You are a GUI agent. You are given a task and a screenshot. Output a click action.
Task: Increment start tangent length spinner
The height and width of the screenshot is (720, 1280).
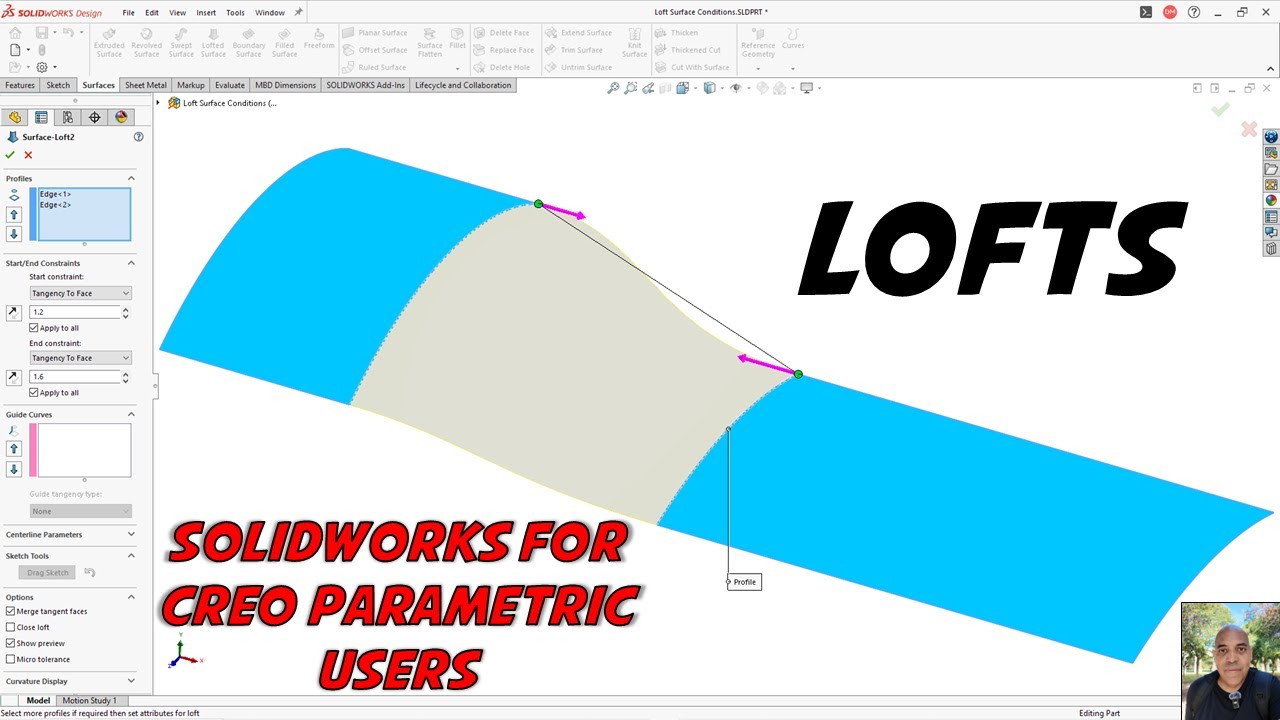[125, 309]
